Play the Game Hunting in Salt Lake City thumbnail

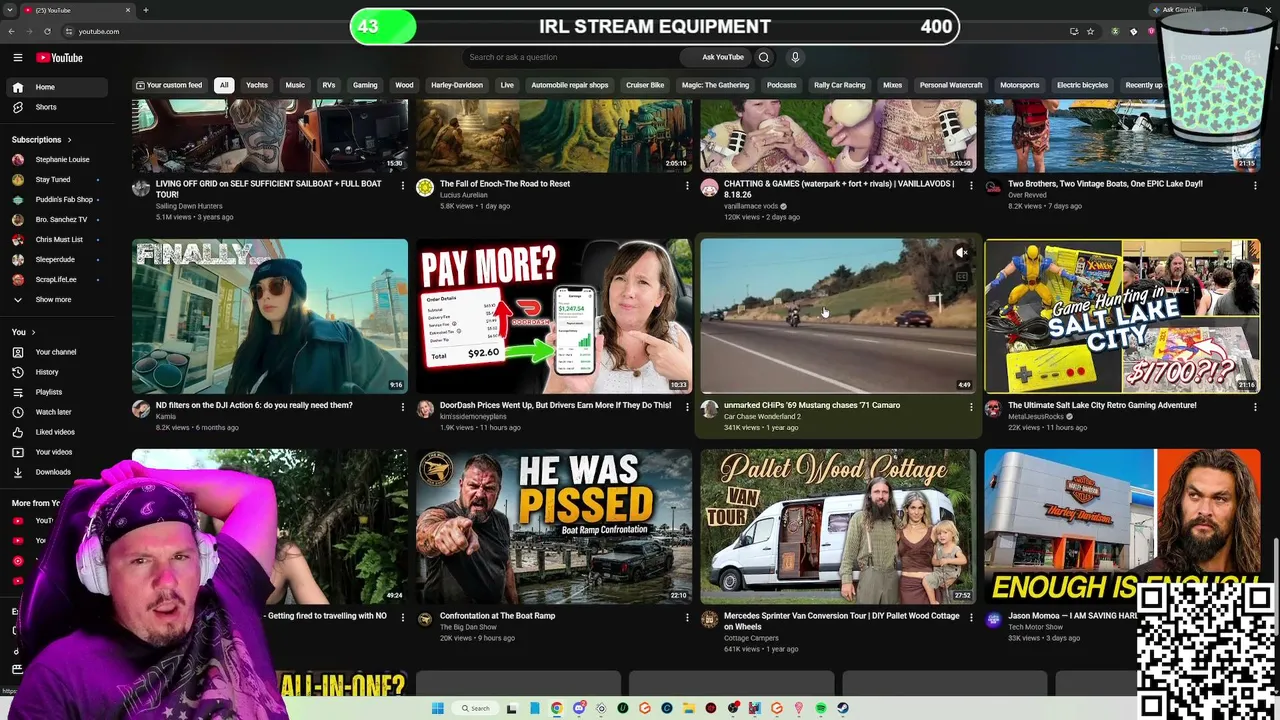tap(1122, 316)
